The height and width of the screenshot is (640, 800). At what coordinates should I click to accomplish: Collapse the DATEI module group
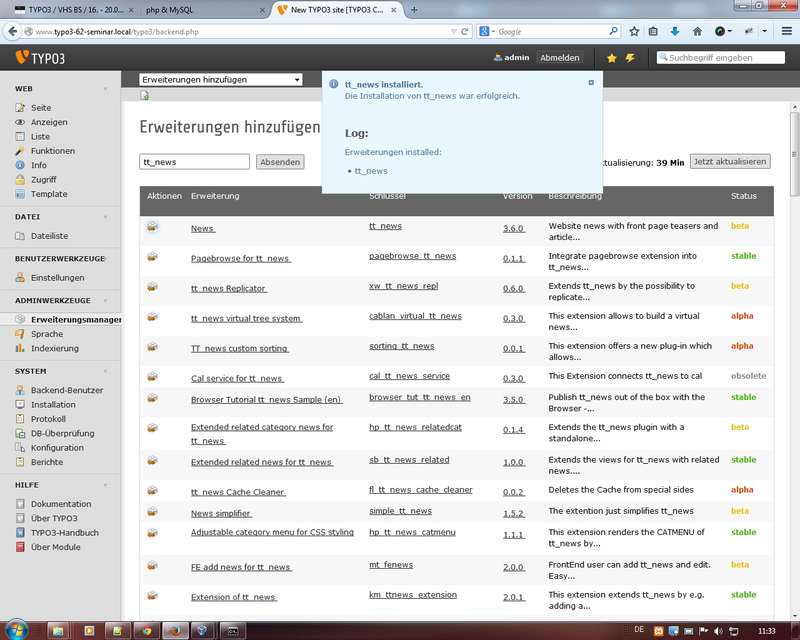[106, 217]
